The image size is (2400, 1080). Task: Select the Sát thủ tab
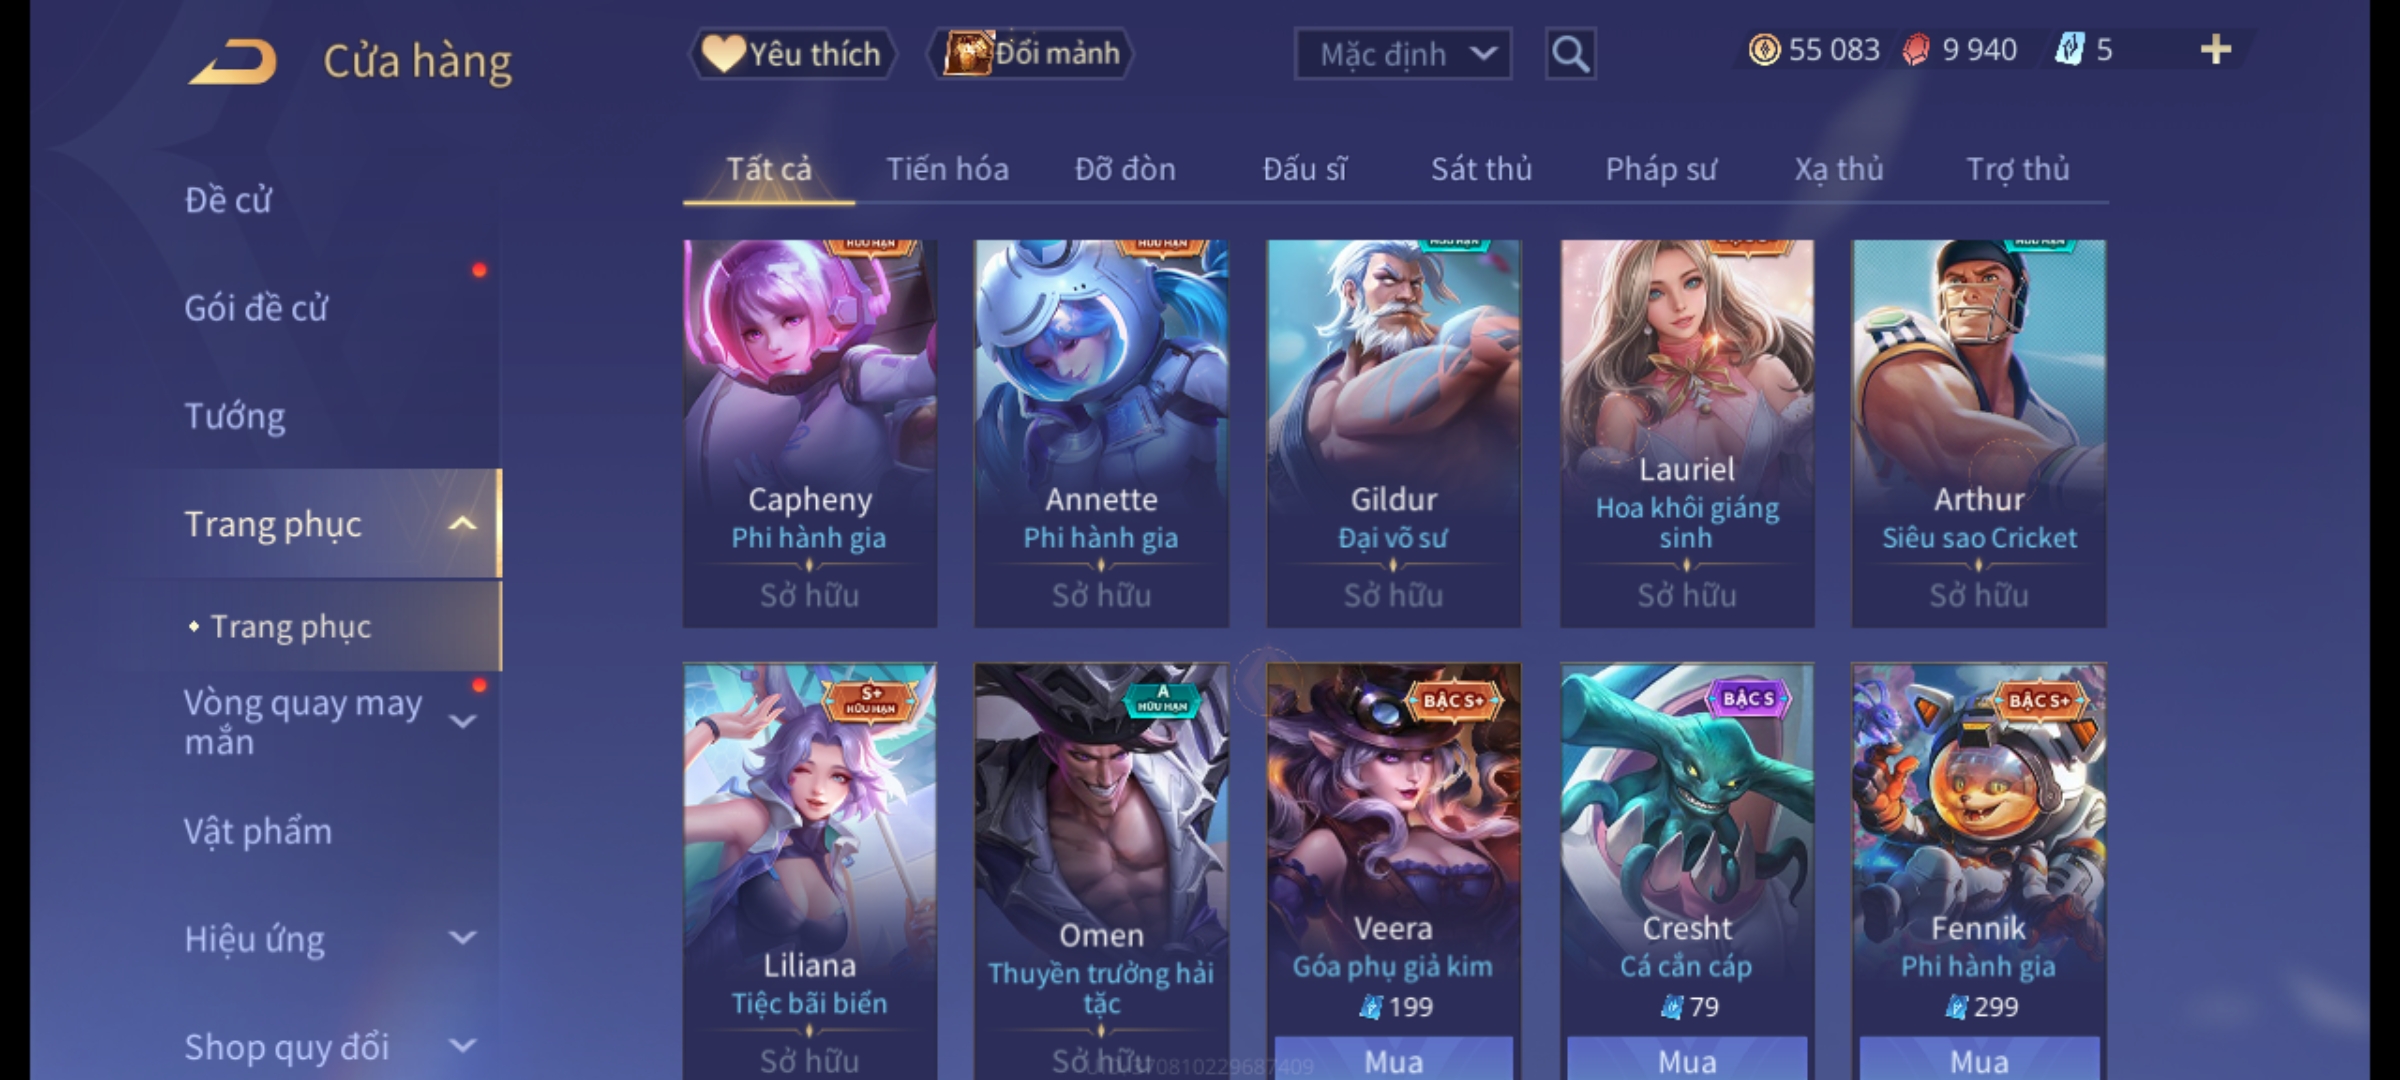(1481, 169)
